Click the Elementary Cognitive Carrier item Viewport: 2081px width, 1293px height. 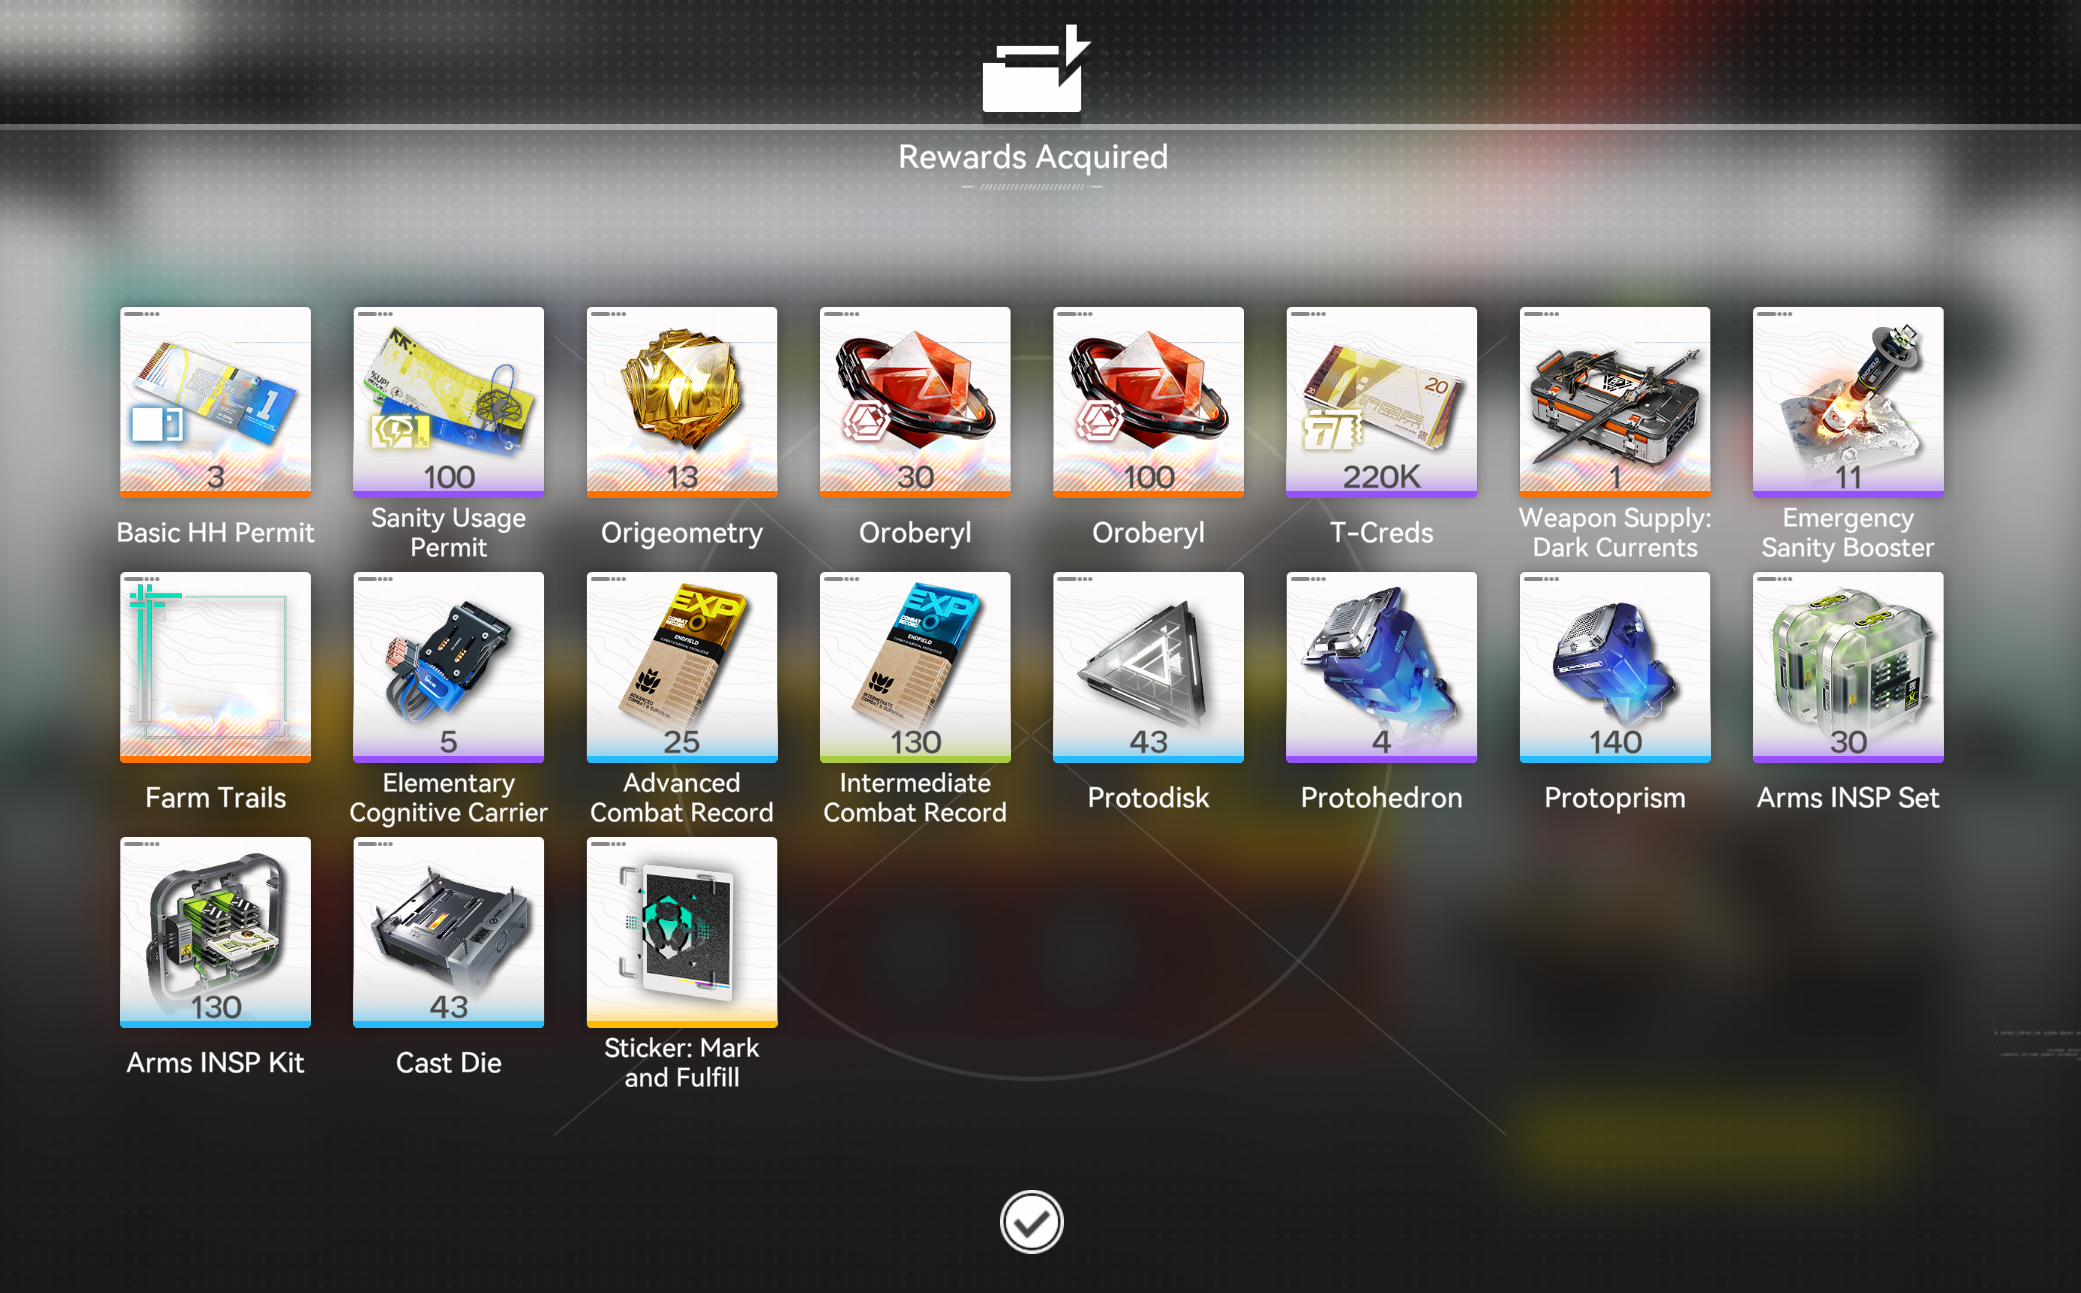tap(448, 666)
